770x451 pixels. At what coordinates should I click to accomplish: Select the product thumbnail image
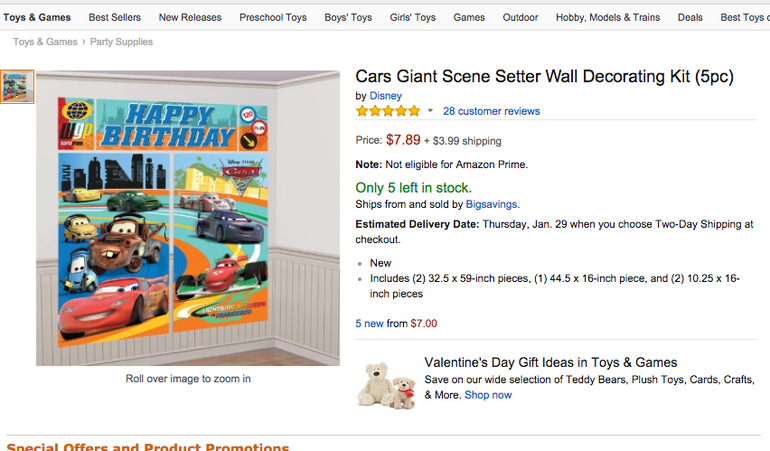17,86
